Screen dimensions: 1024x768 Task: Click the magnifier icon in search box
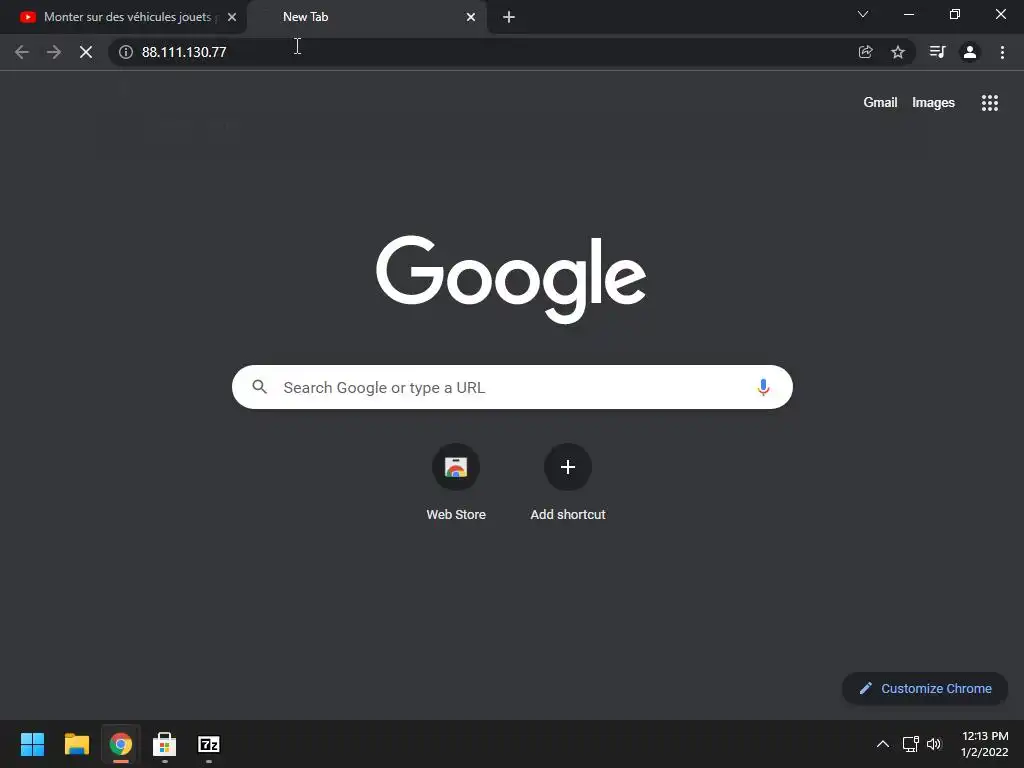coord(259,387)
